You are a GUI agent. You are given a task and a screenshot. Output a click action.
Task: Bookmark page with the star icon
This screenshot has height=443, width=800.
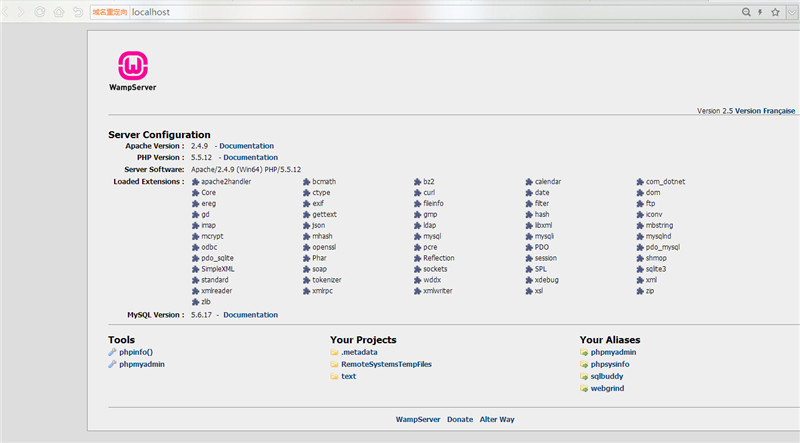pos(776,12)
